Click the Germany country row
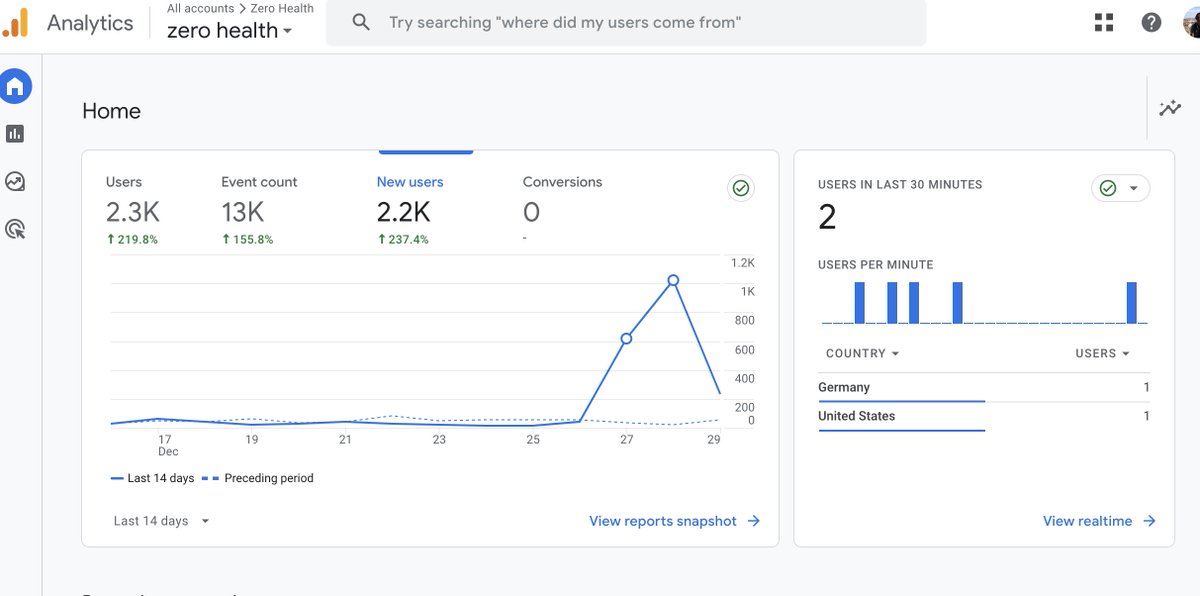The width and height of the screenshot is (1200, 596). coord(983,388)
